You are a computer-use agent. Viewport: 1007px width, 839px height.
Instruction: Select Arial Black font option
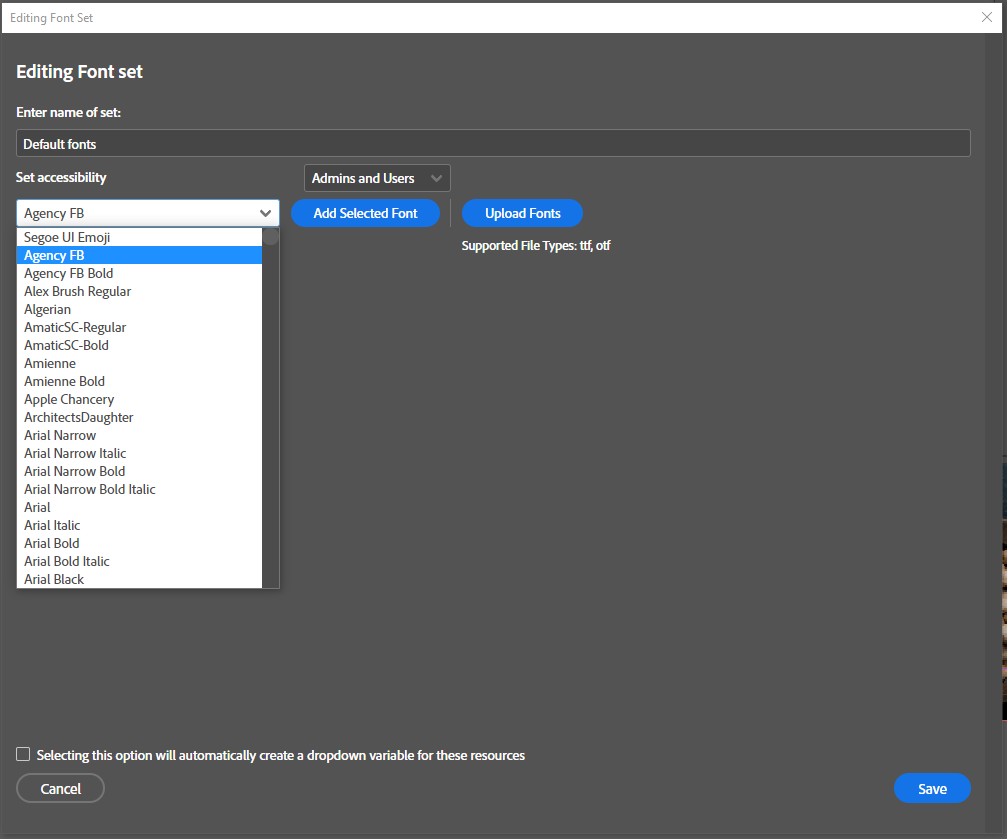coord(54,579)
